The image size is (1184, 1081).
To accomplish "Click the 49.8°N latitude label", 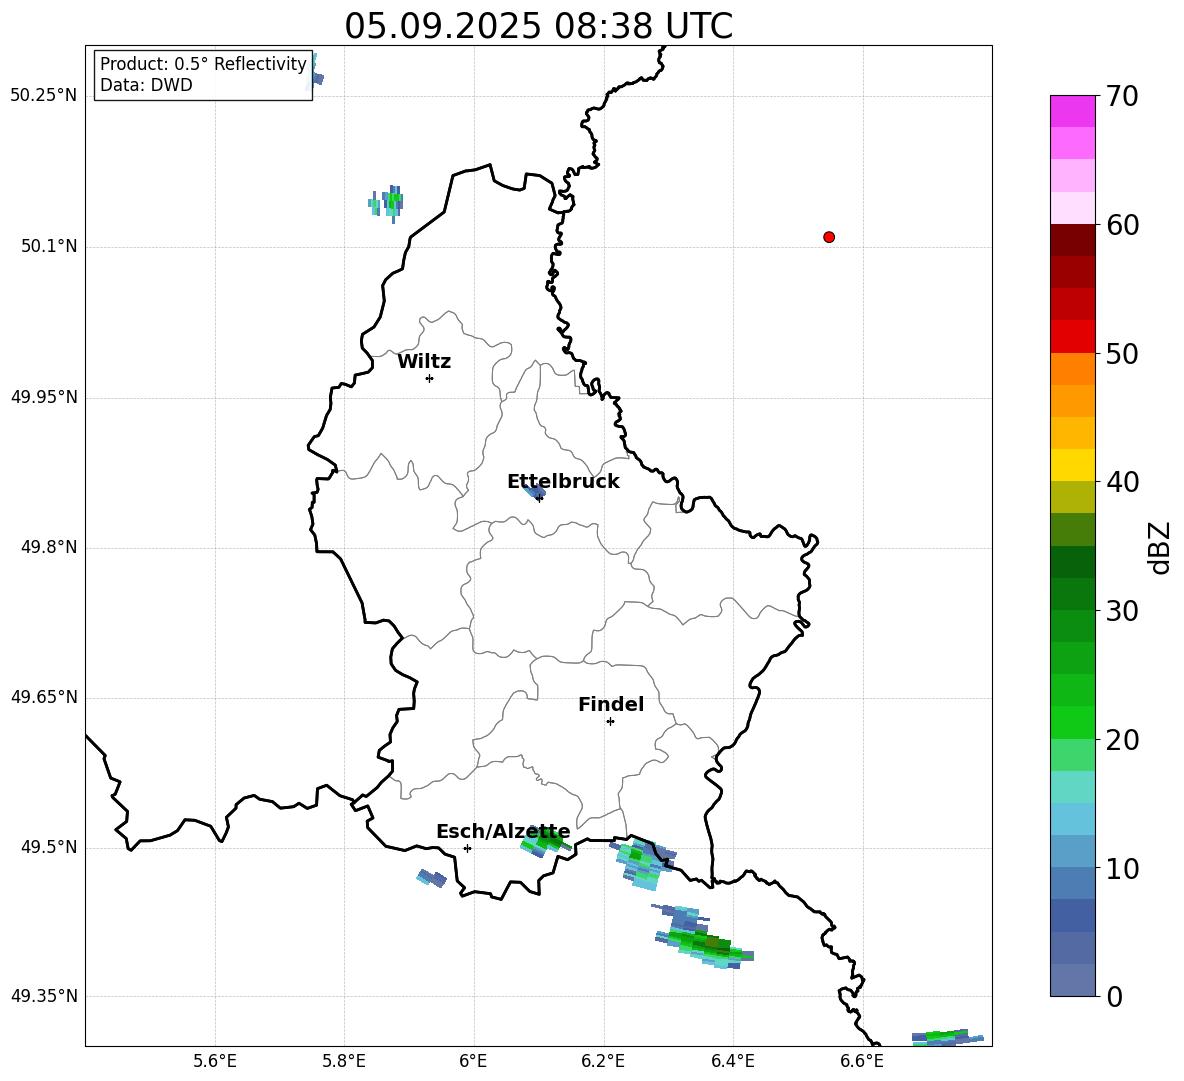I will (x=49, y=547).
